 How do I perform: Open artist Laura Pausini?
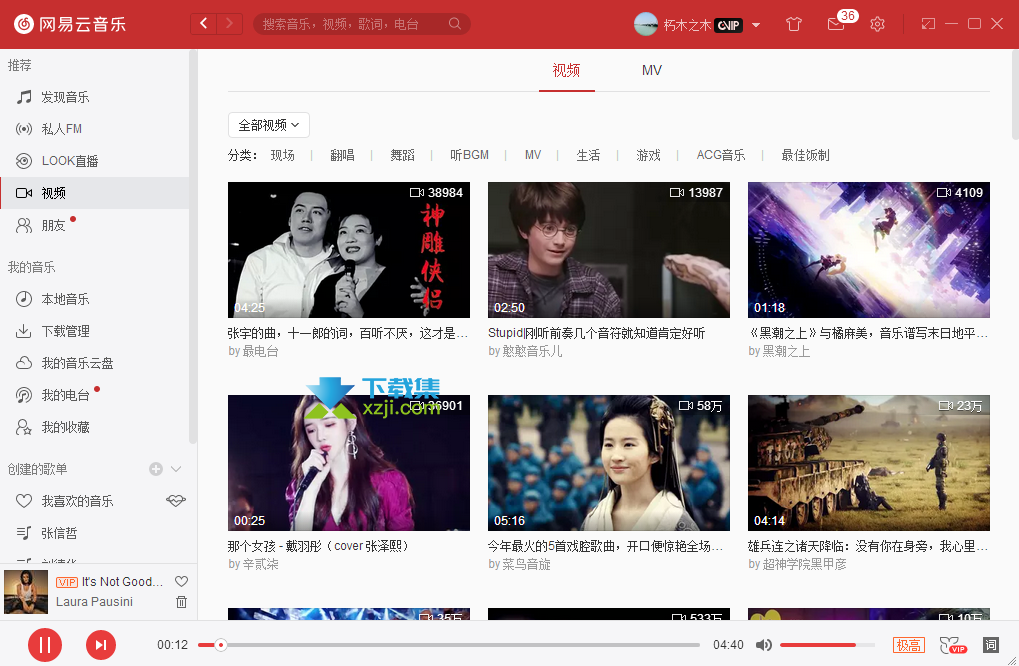click(x=94, y=602)
